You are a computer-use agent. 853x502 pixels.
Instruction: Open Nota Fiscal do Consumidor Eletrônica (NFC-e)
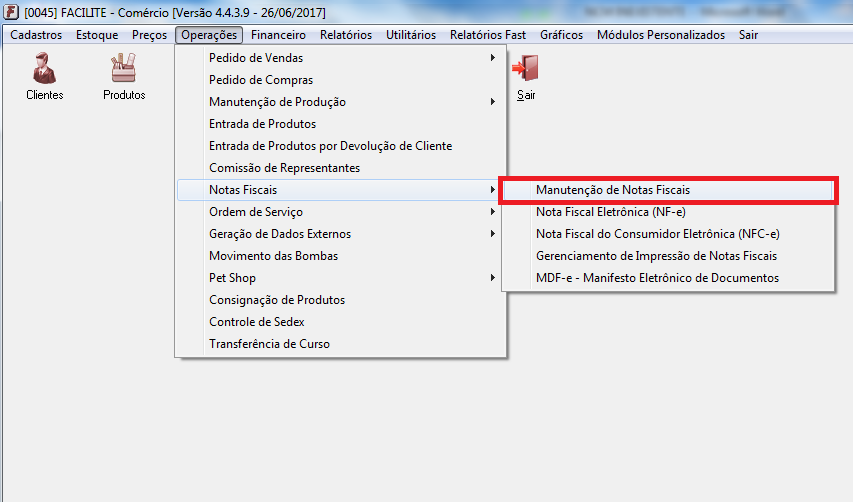668,234
